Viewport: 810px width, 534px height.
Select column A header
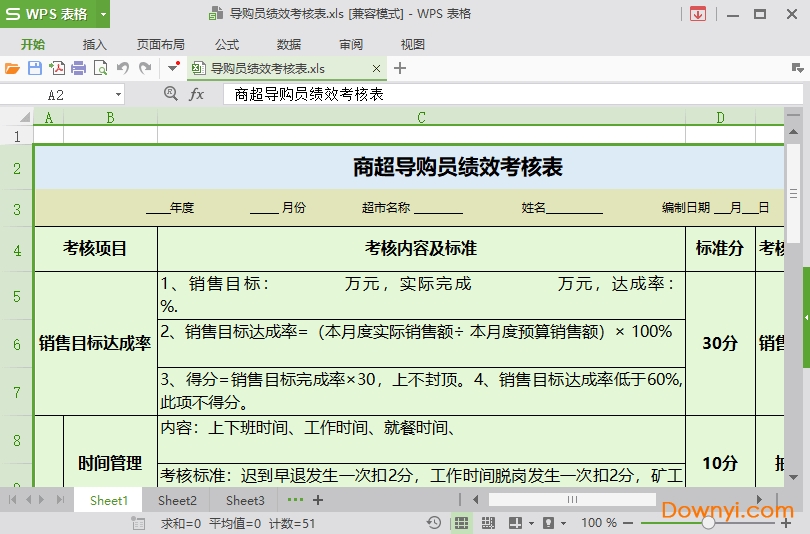49,118
